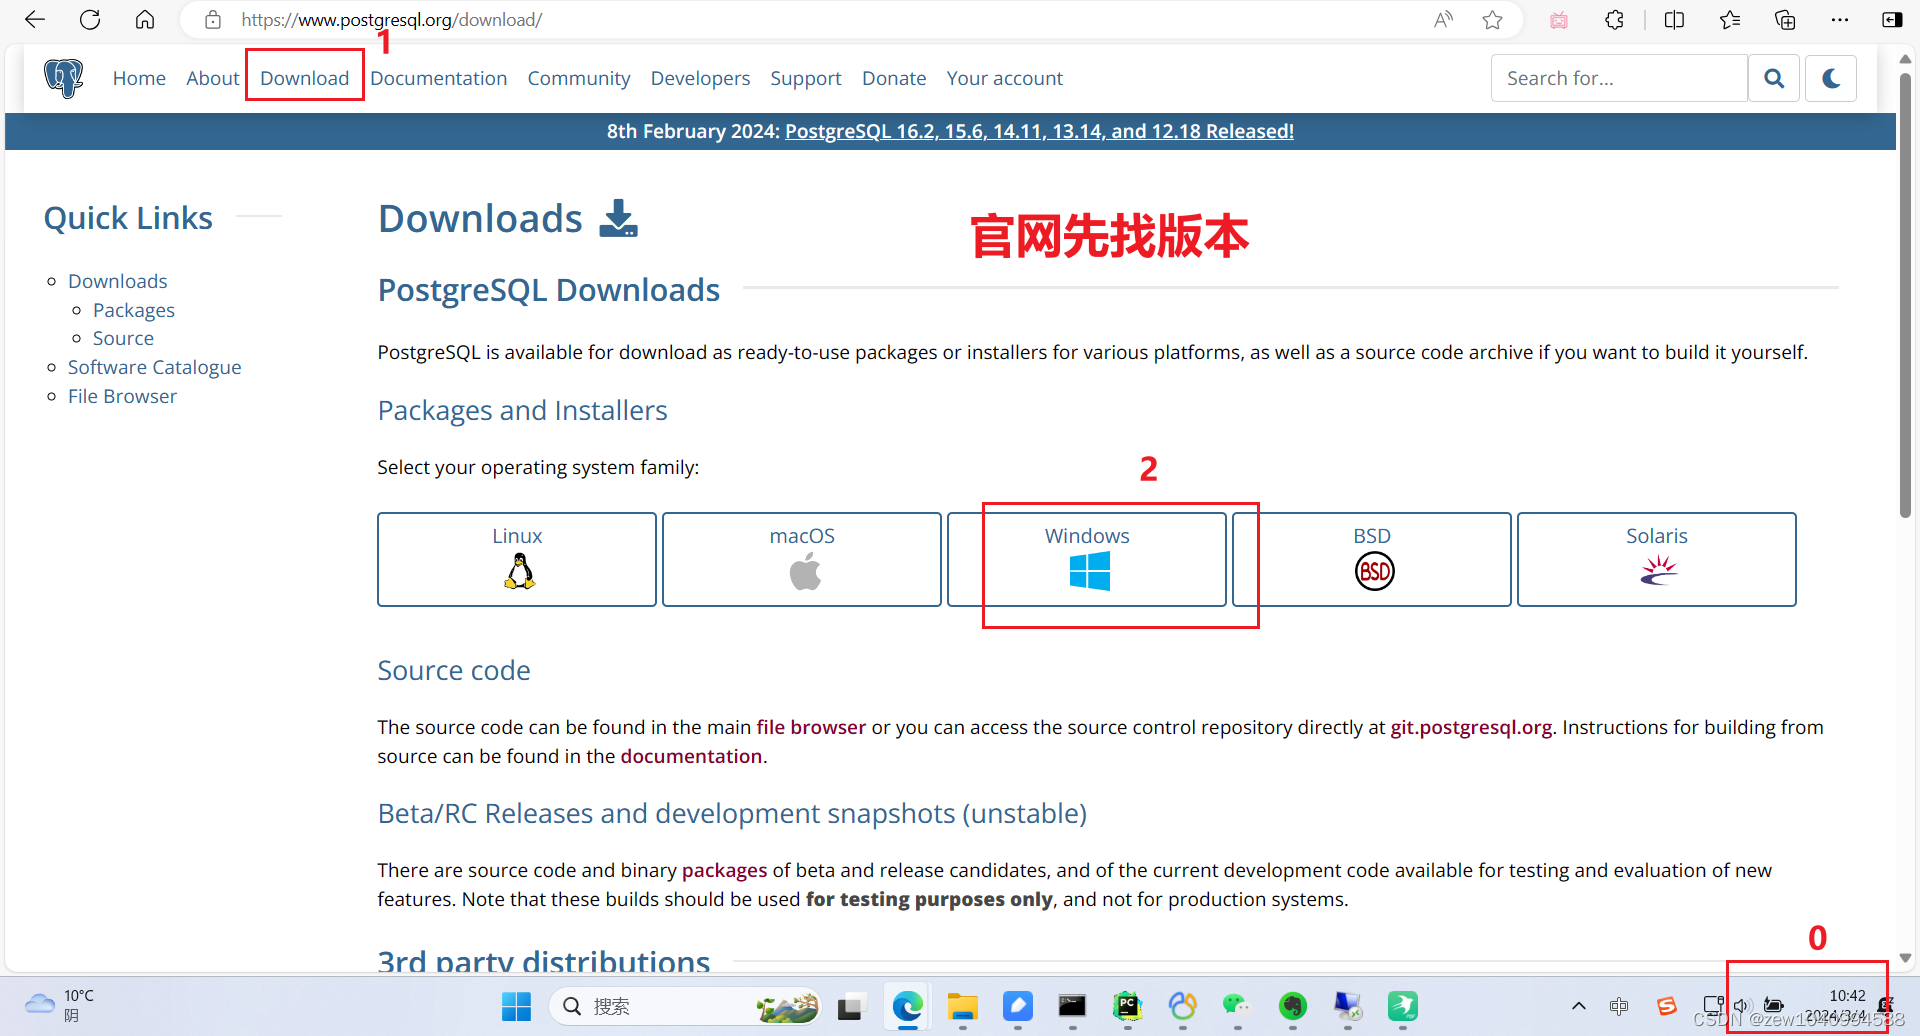Click the PostgreSQL elephant logo

click(63, 77)
